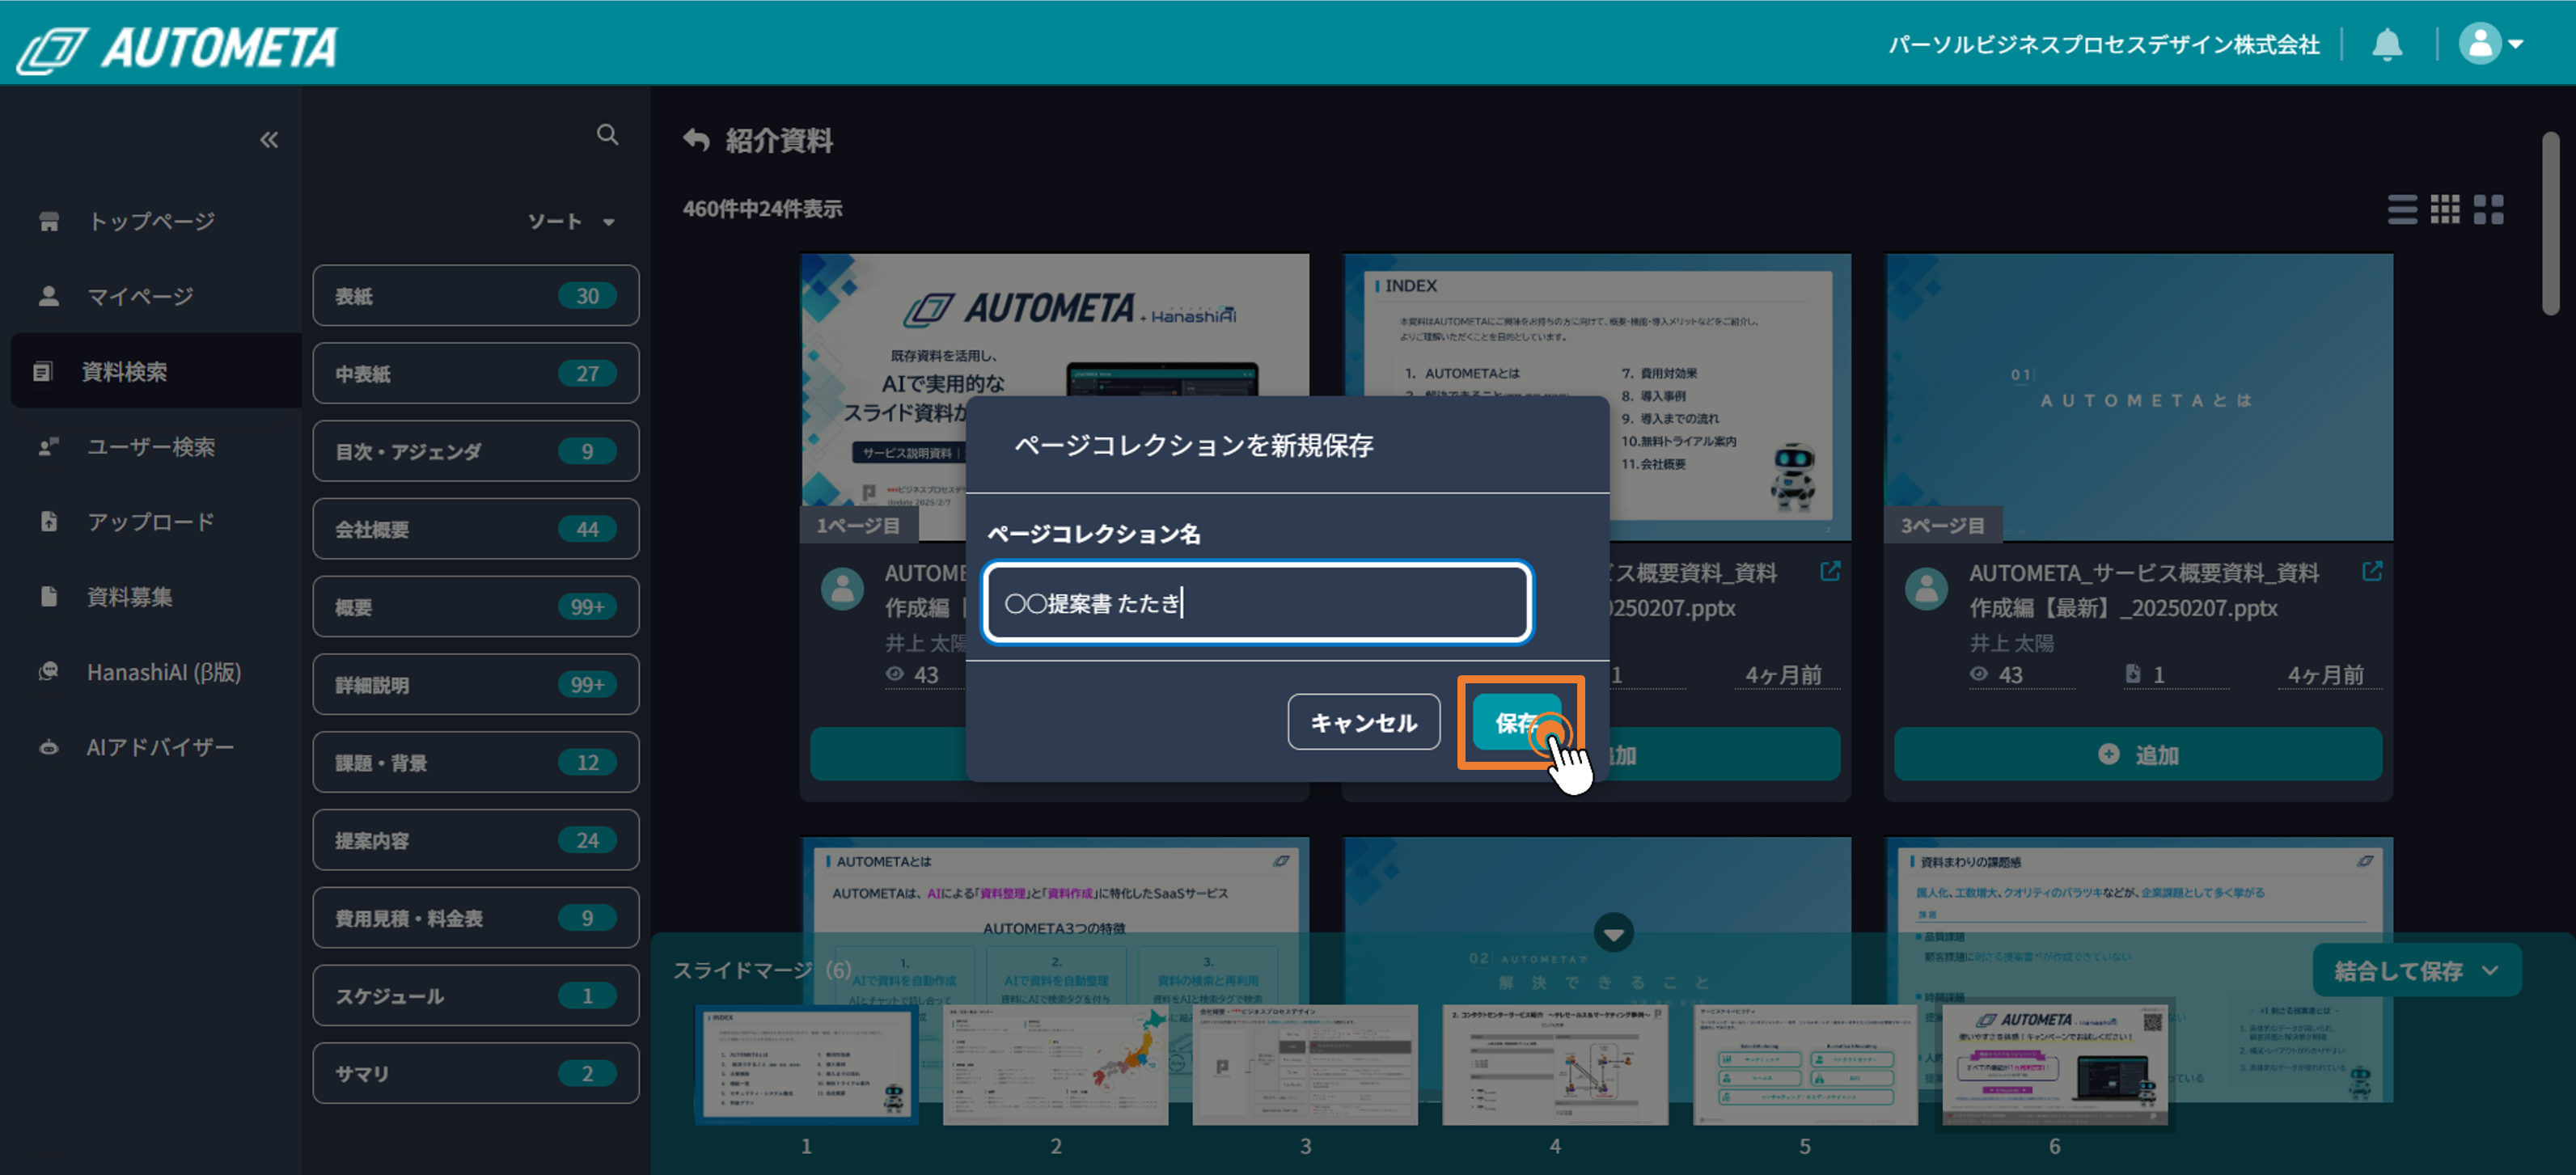This screenshot has width=2576, height=1175.
Task: Open external link icon on 3ページ目 card
Action: click(x=2371, y=571)
